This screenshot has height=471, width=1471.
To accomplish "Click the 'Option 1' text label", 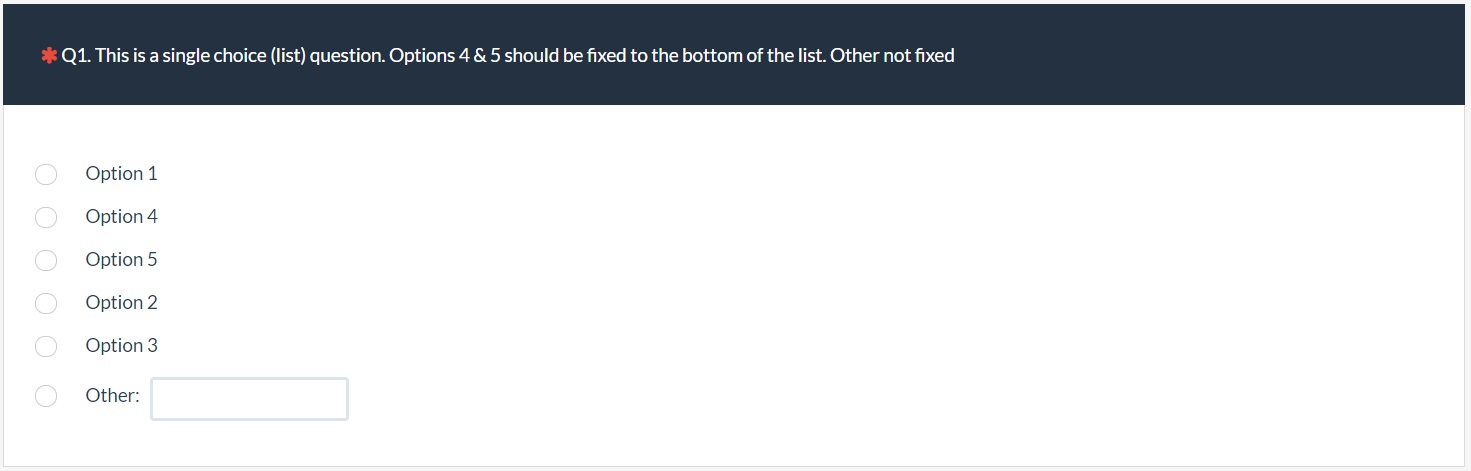I will (x=121, y=174).
